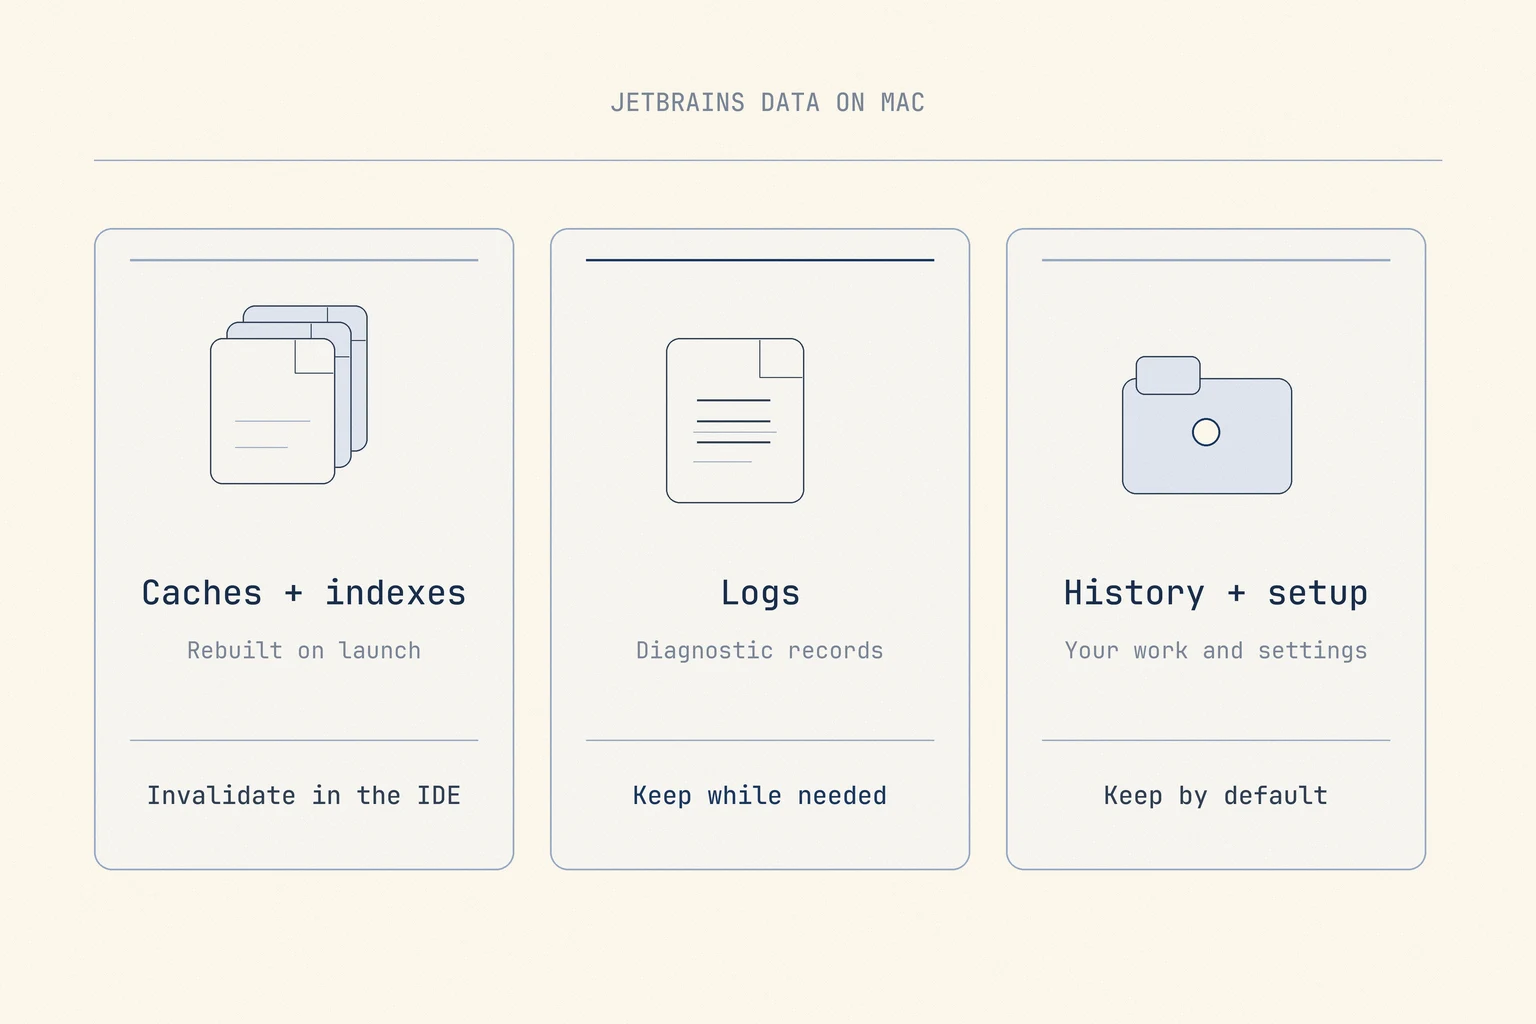Click the Logs document icon
This screenshot has height=1024, width=1536.
tap(735, 420)
